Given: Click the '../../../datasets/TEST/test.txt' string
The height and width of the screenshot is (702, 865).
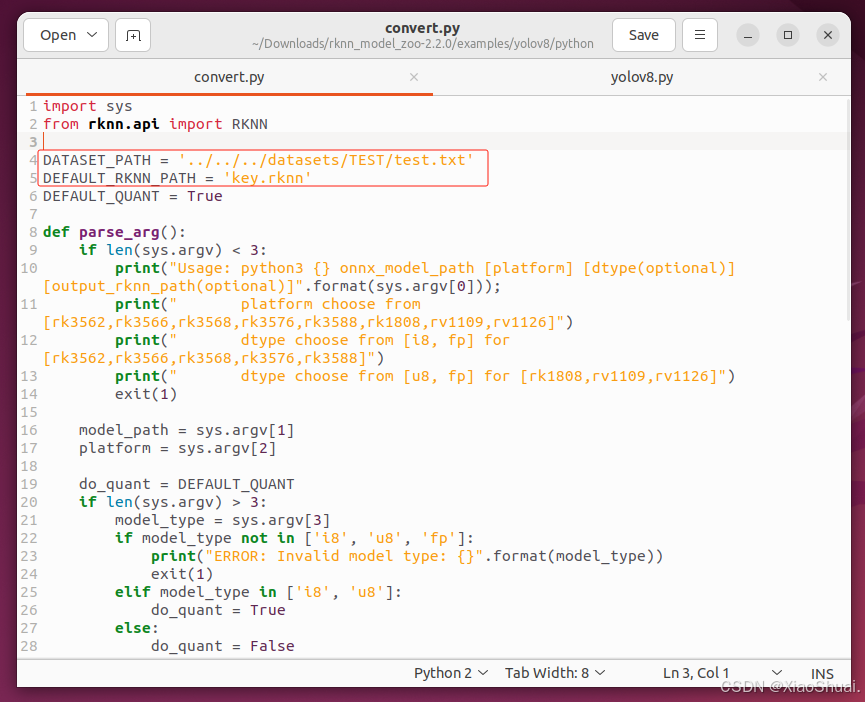Looking at the screenshot, I should click(x=326, y=160).
